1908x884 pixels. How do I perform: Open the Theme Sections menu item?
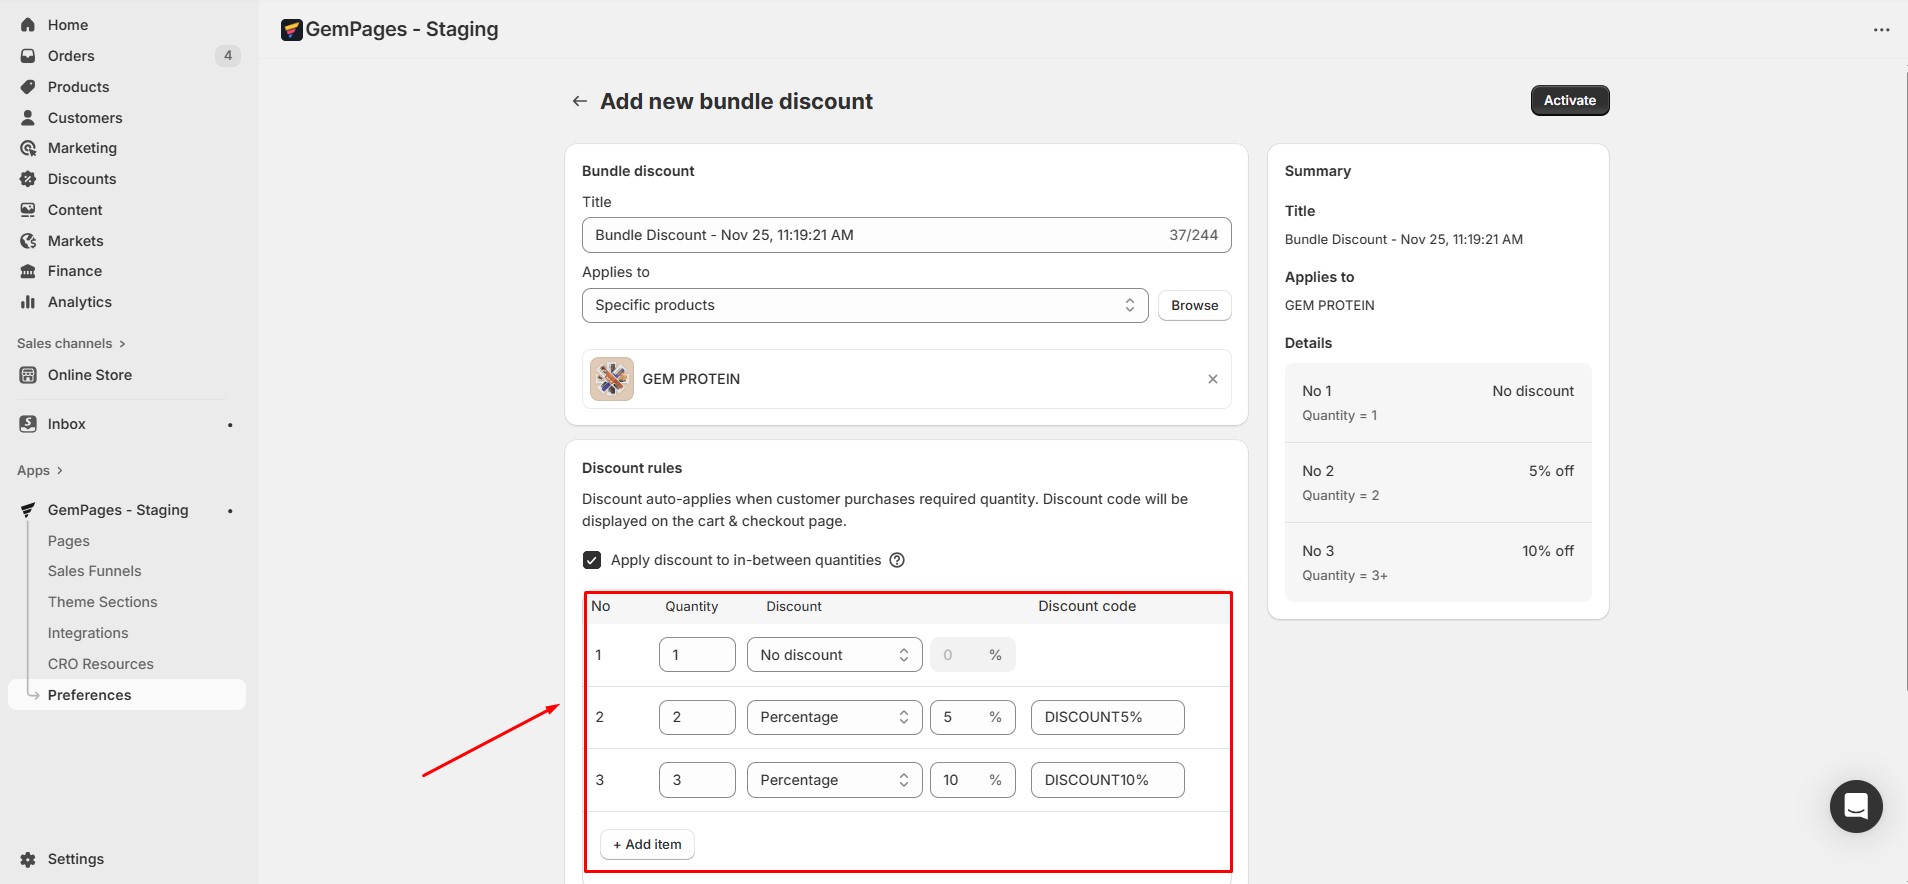(x=102, y=602)
